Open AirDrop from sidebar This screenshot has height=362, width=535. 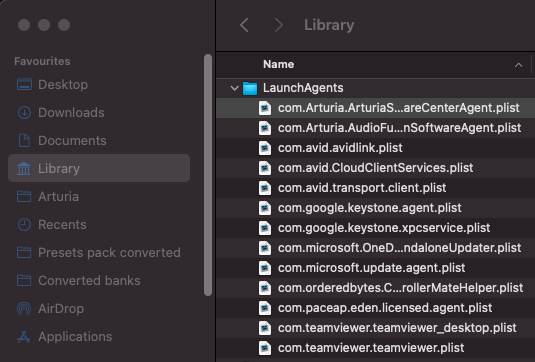coord(99,308)
